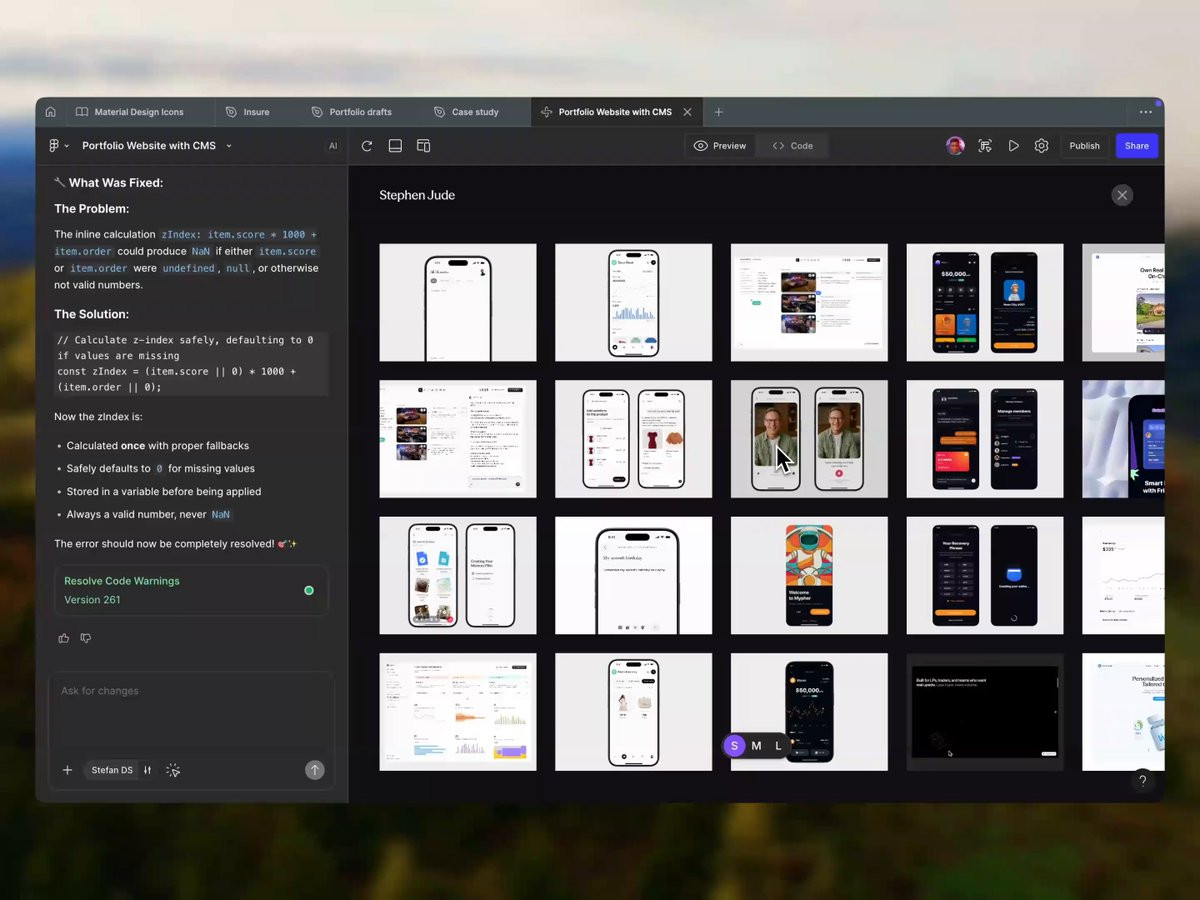Open the Your Recovery Phrase thumbnail

[x=985, y=575]
